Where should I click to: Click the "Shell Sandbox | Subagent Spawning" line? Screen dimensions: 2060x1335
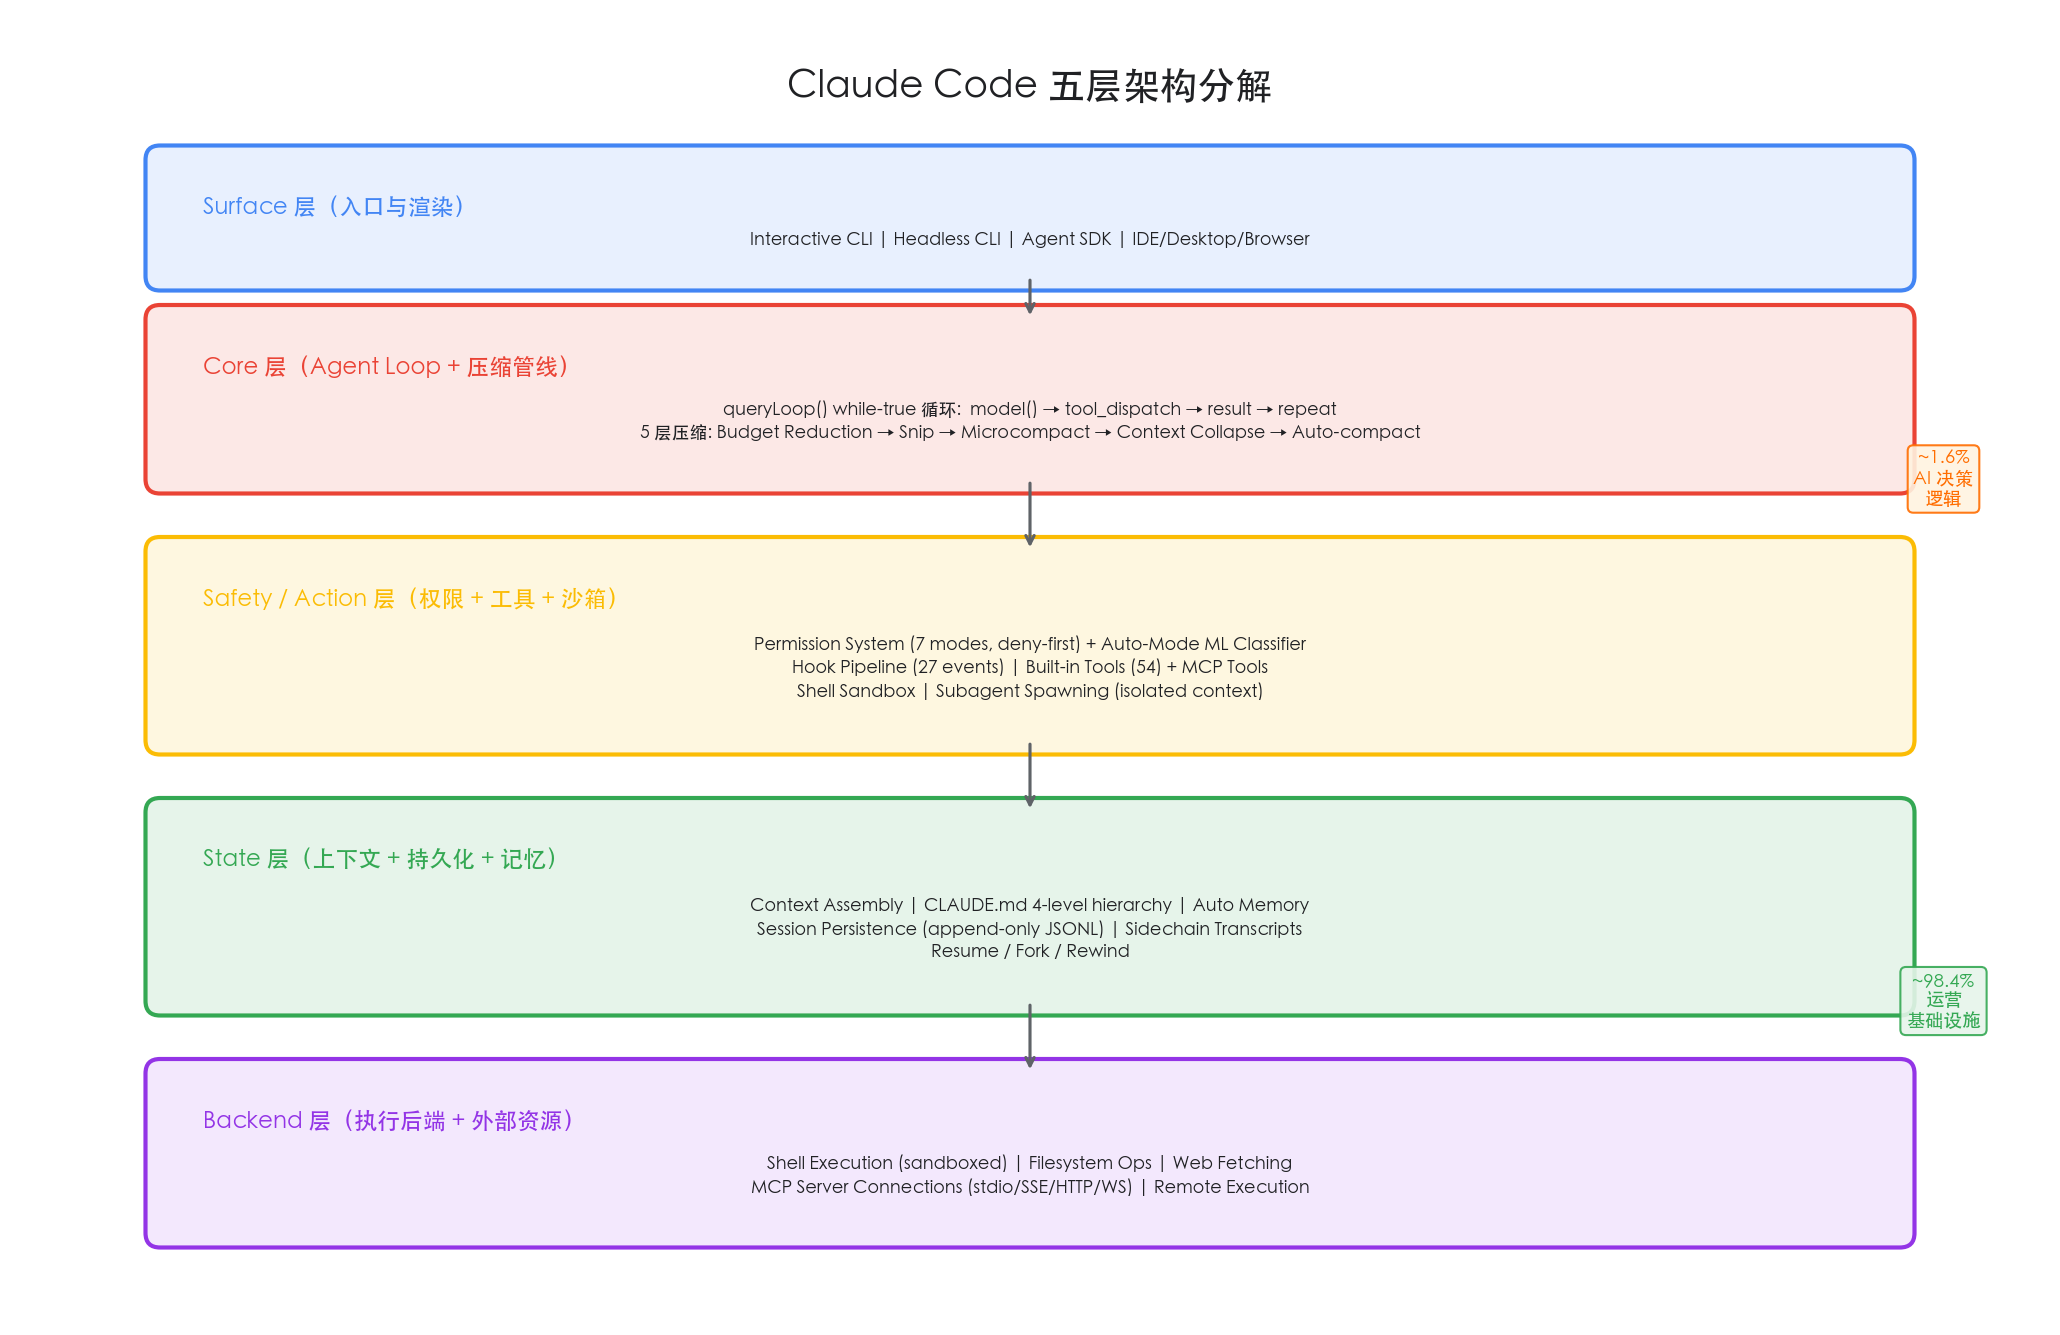pyautogui.click(x=1029, y=691)
